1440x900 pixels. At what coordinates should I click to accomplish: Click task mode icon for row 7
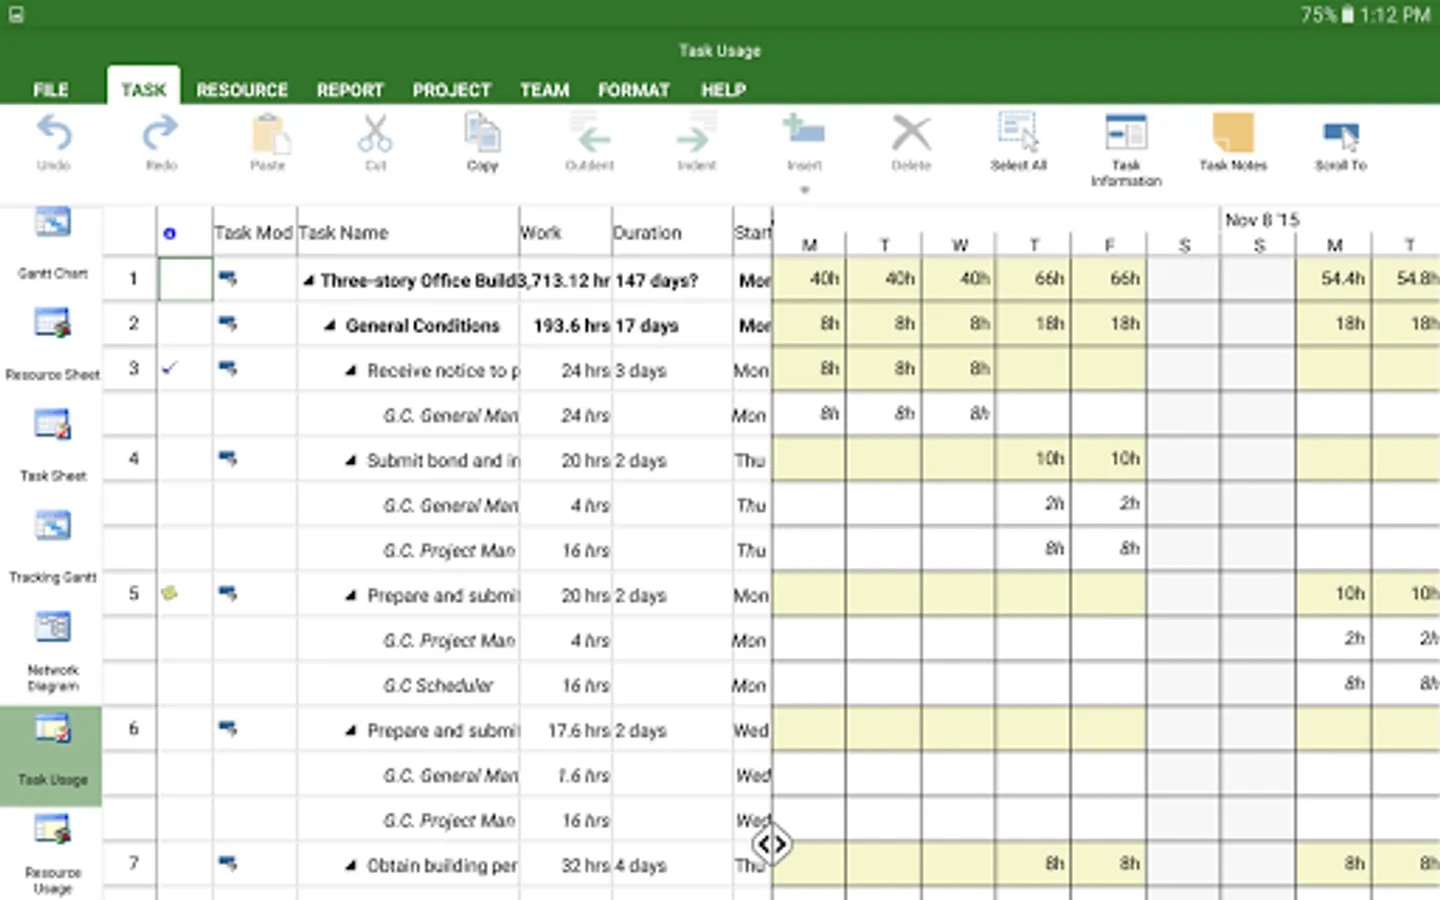(228, 863)
